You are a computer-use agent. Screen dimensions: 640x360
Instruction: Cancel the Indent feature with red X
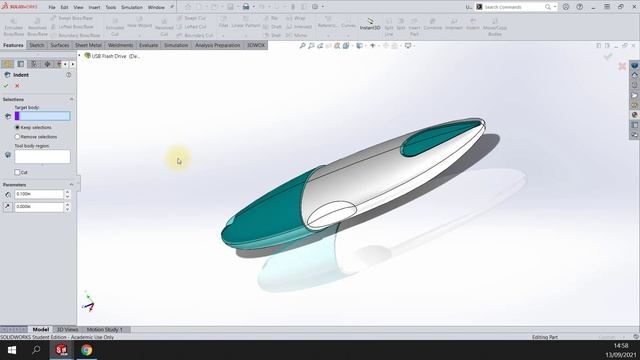click(x=17, y=86)
